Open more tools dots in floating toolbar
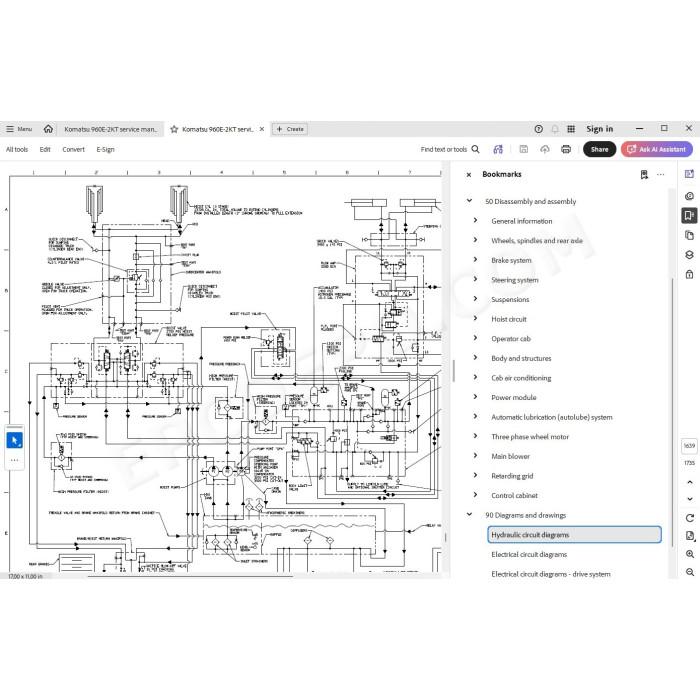 [x=15, y=460]
